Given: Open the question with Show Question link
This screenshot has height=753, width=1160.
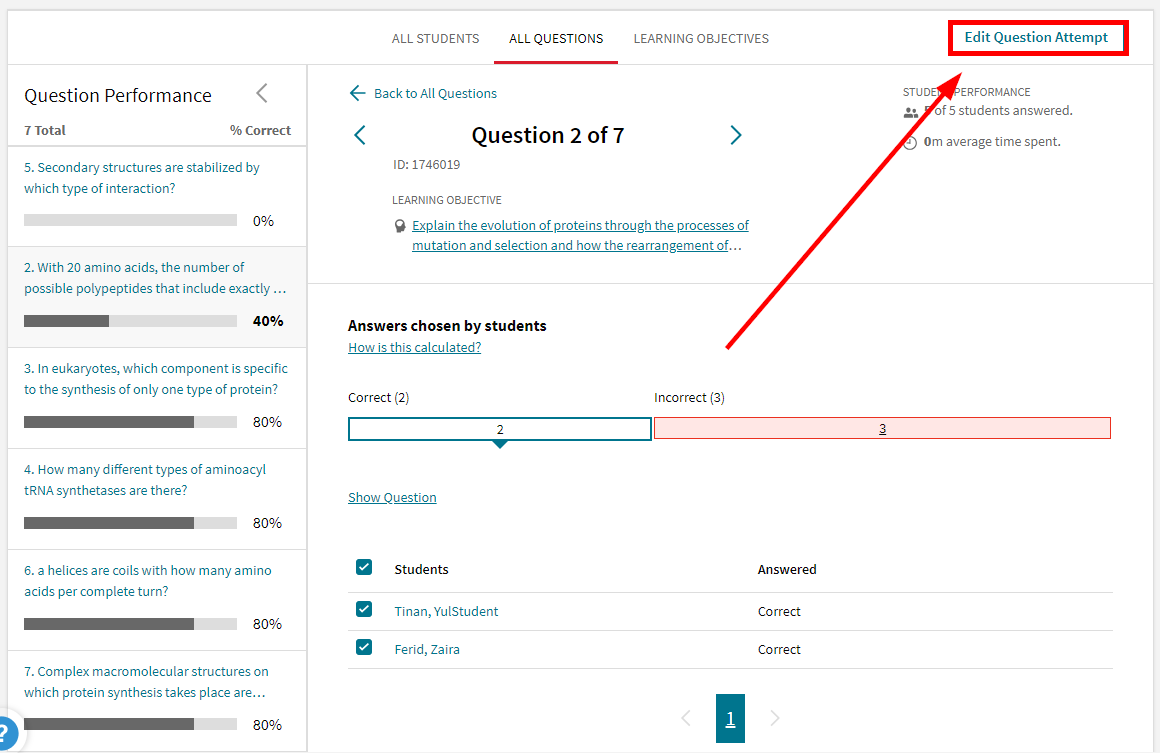Looking at the screenshot, I should tap(392, 497).
